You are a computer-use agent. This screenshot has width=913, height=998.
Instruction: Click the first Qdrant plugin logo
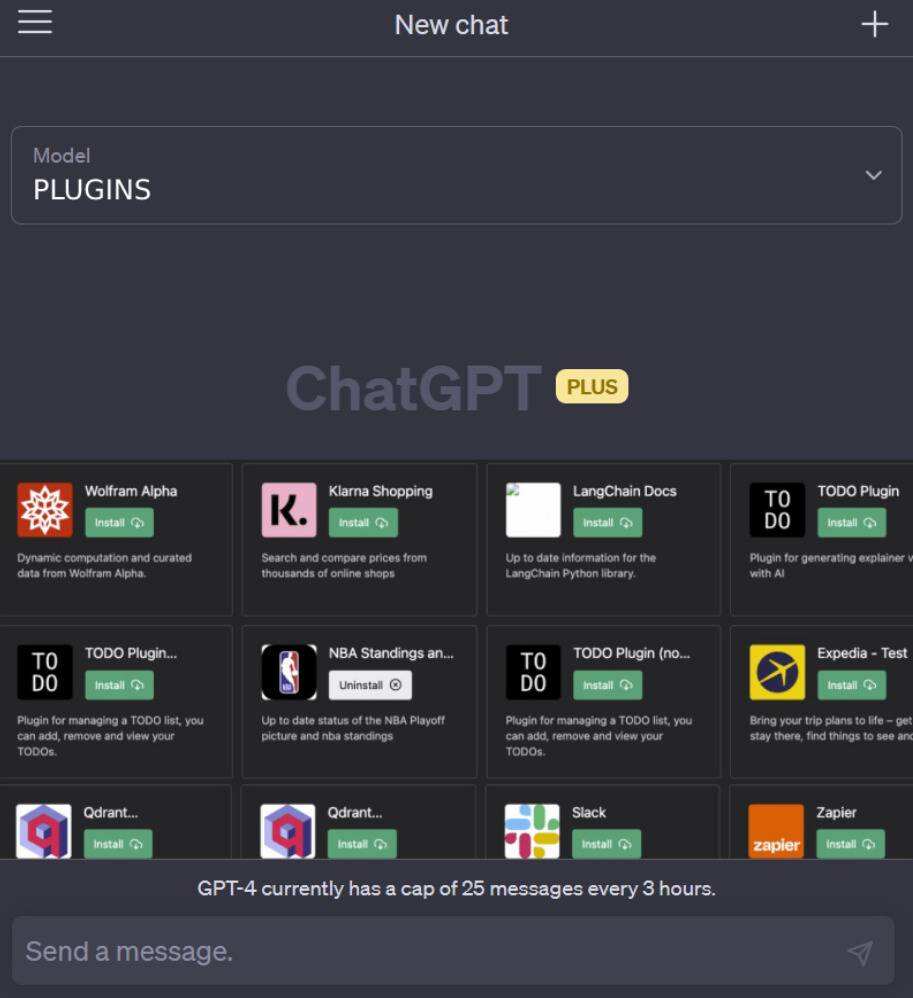coord(43,831)
